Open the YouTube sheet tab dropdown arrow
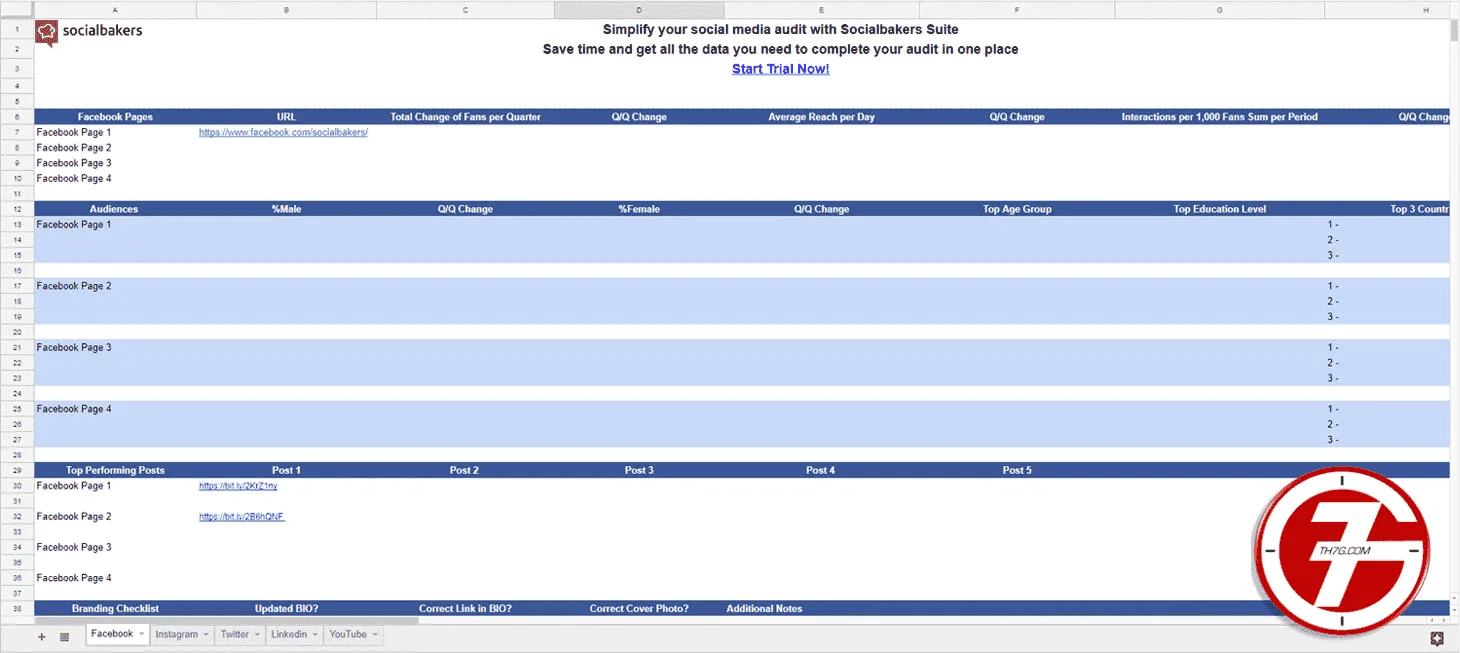 375,635
